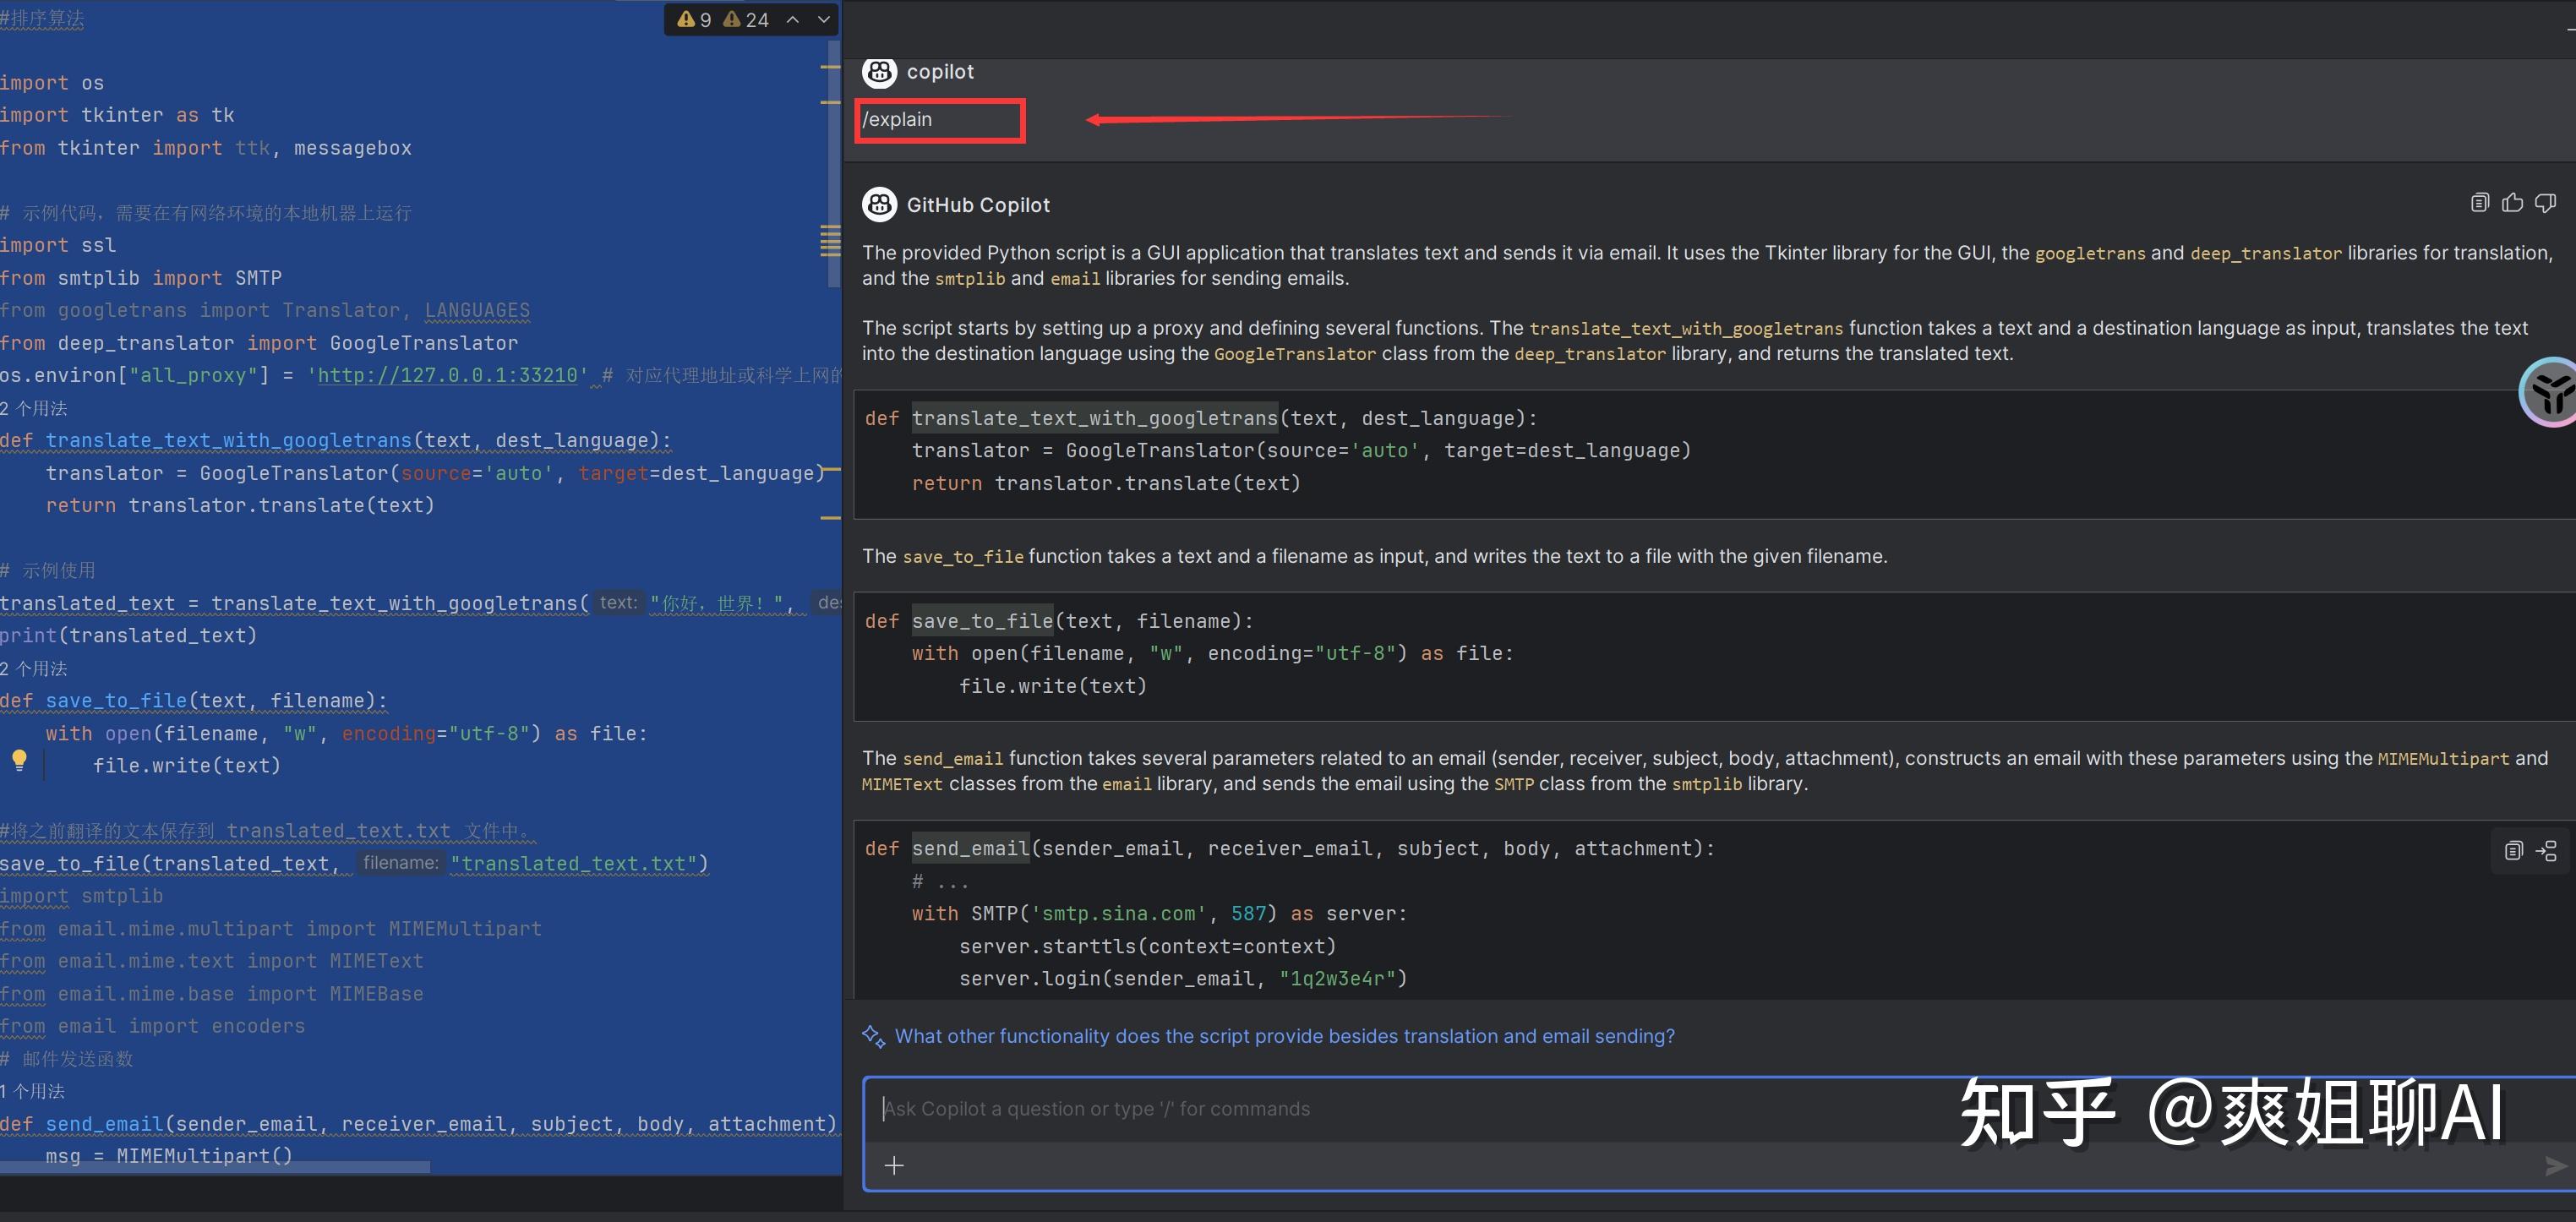2576x1222 pixels.
Task: Copy the Copilot response to clipboard
Action: point(2479,203)
